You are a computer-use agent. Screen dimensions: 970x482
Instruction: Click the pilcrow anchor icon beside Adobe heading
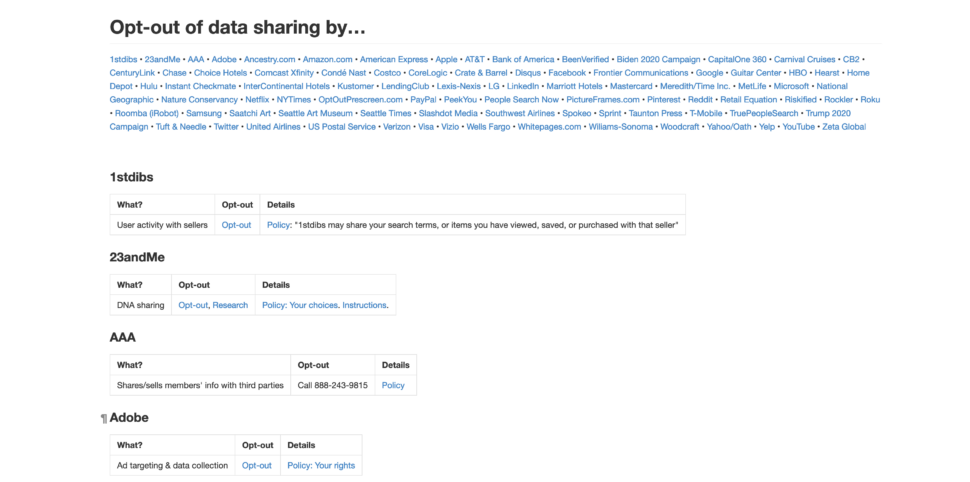[104, 419]
